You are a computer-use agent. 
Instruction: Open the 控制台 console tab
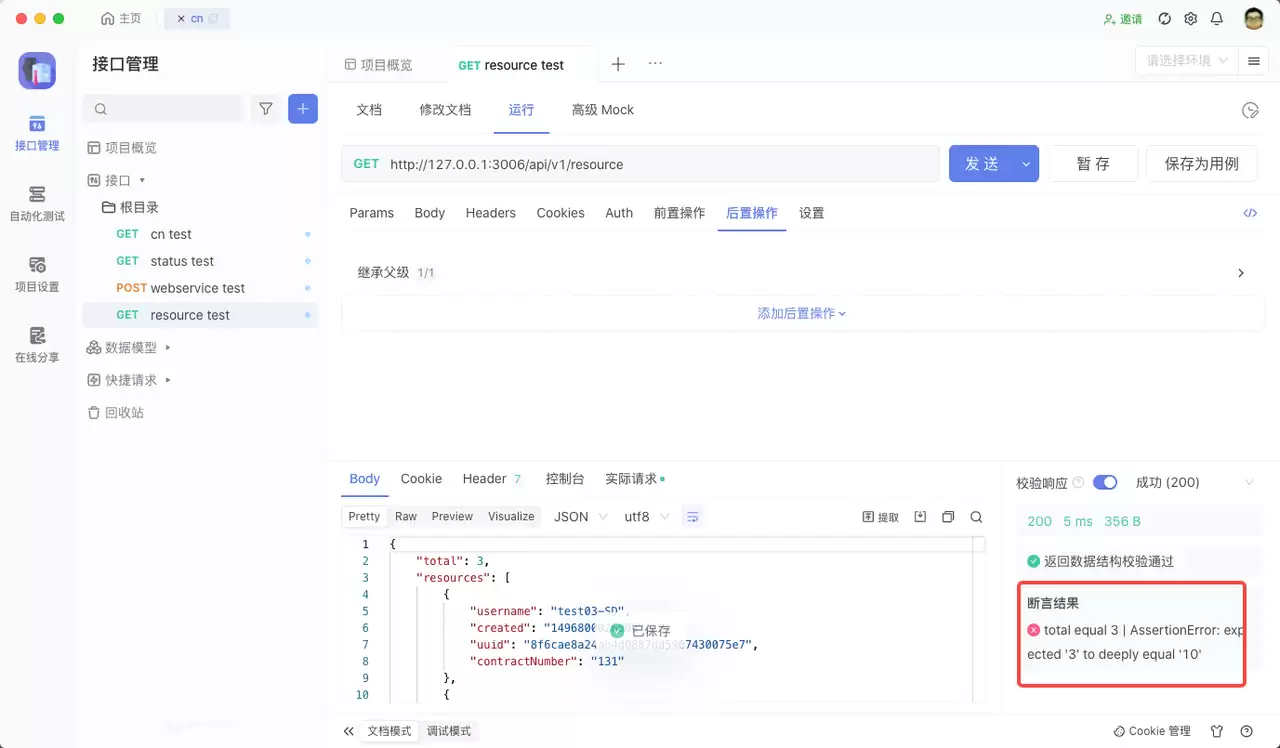click(x=565, y=479)
